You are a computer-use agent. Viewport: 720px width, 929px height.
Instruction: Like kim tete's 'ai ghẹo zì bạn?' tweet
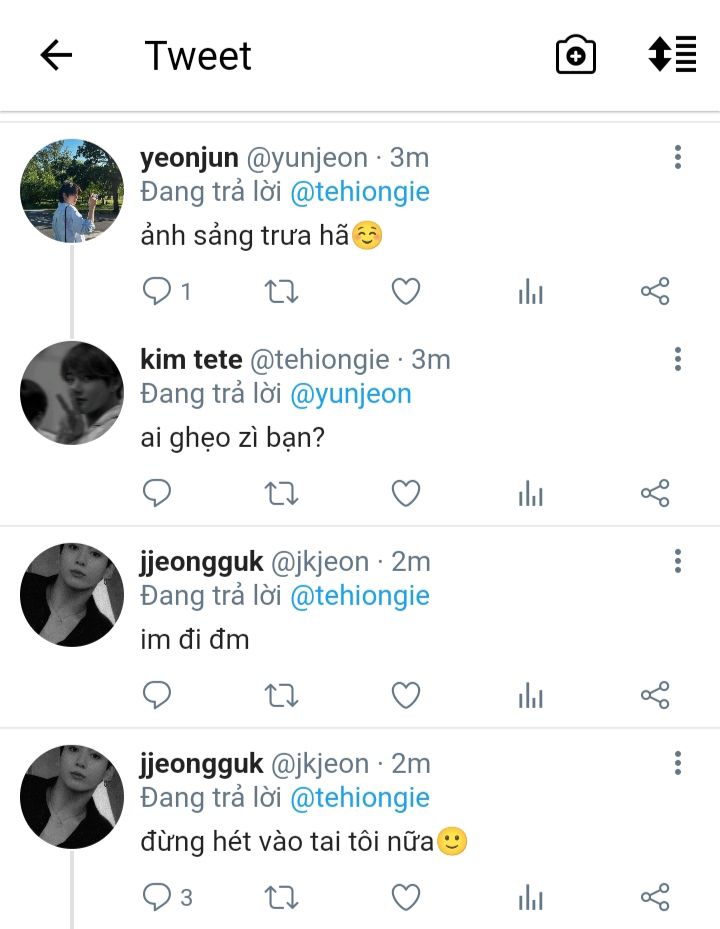(406, 494)
